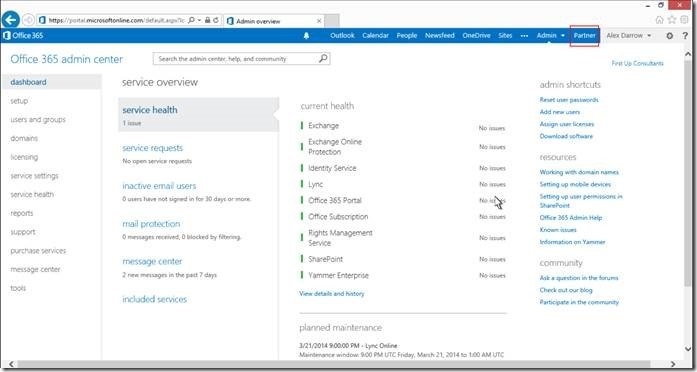The image size is (697, 372).
Task: Open Newsfeed from the top navigation
Action: (440, 36)
